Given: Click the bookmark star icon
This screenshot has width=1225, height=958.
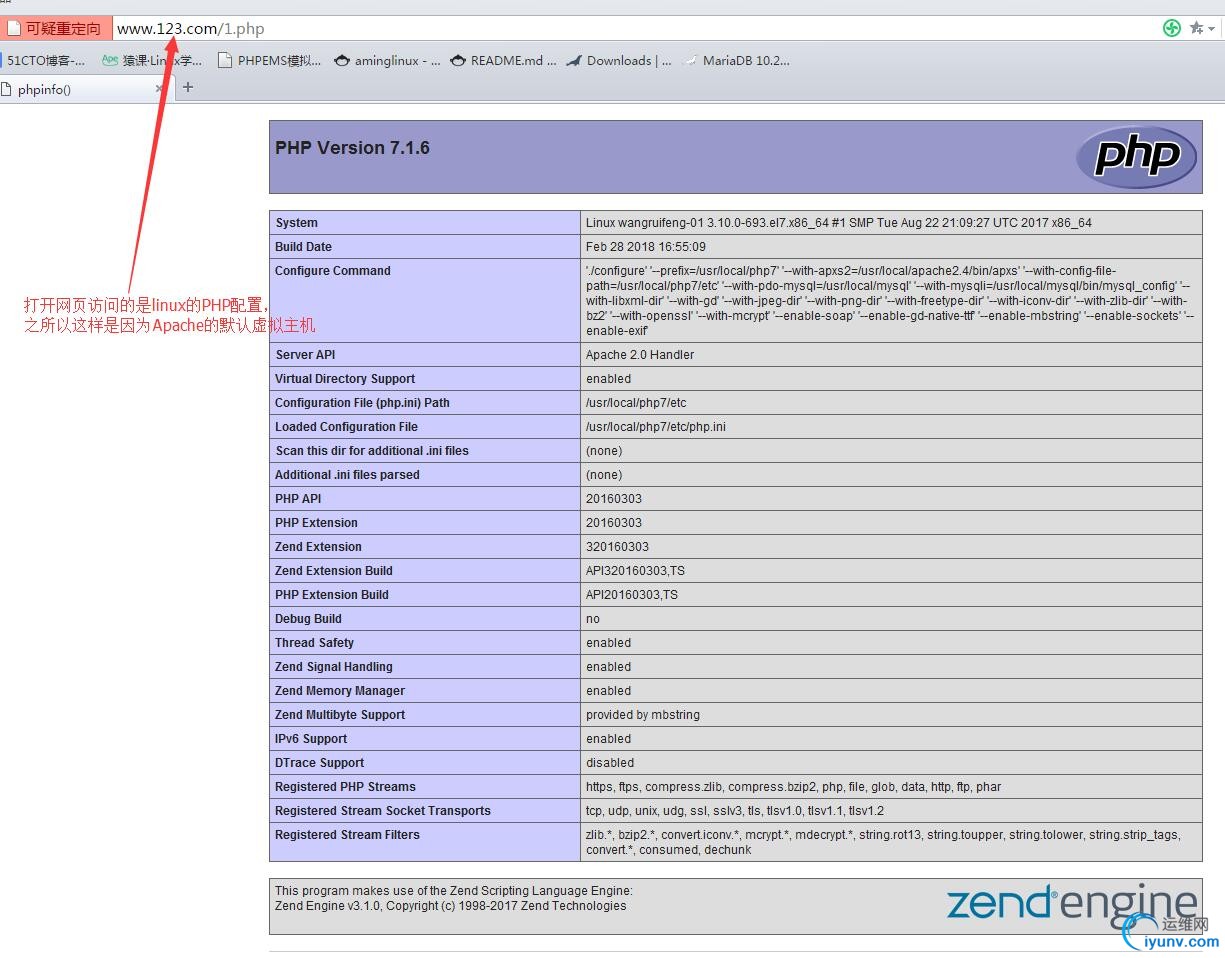Looking at the screenshot, I should coord(1196,28).
